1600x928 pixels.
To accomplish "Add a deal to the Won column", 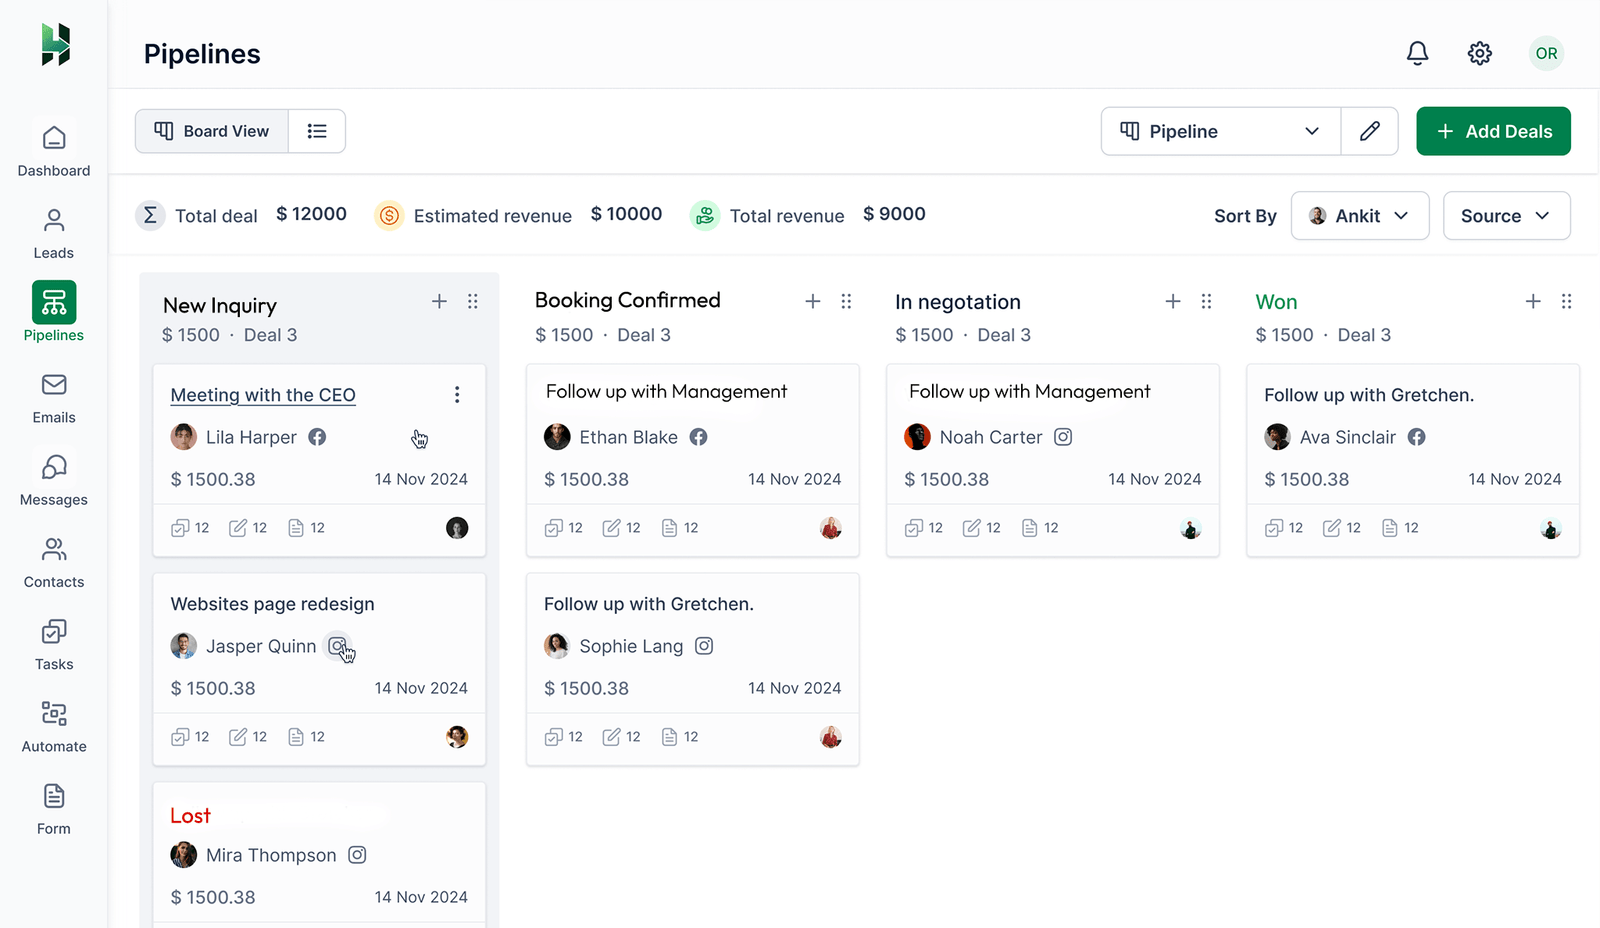I will point(1533,301).
